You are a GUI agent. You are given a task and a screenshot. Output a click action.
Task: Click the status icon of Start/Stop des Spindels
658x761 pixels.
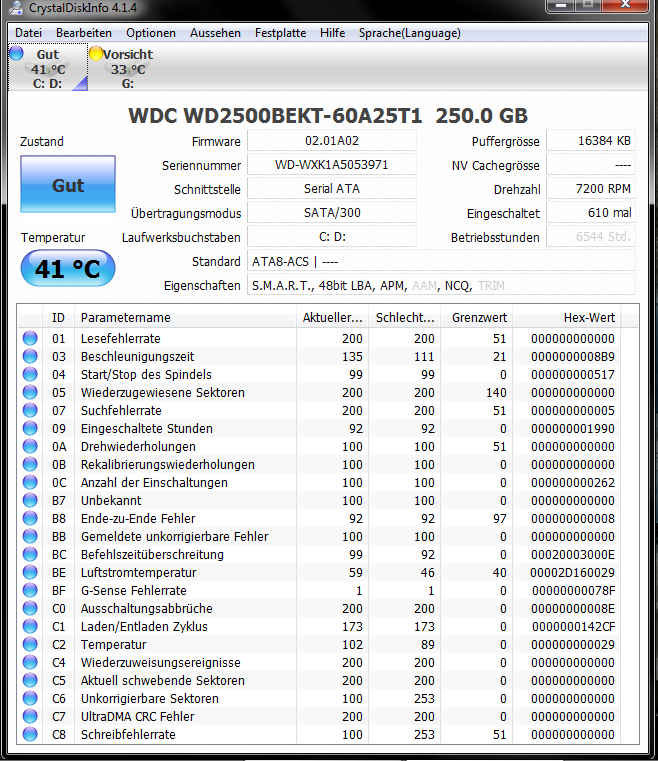coord(30,374)
